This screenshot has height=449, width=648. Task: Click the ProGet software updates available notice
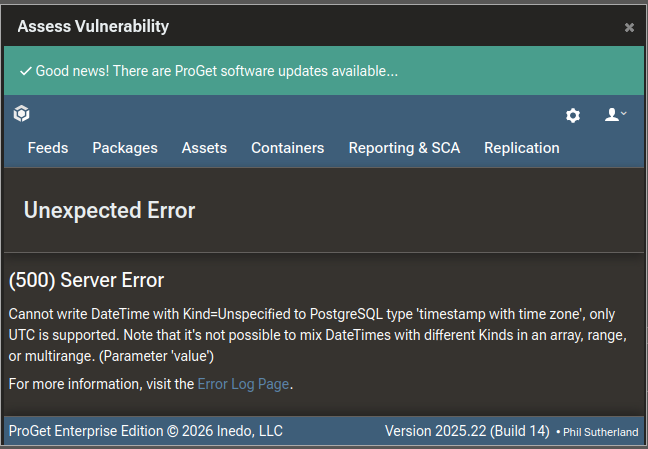(x=217, y=71)
